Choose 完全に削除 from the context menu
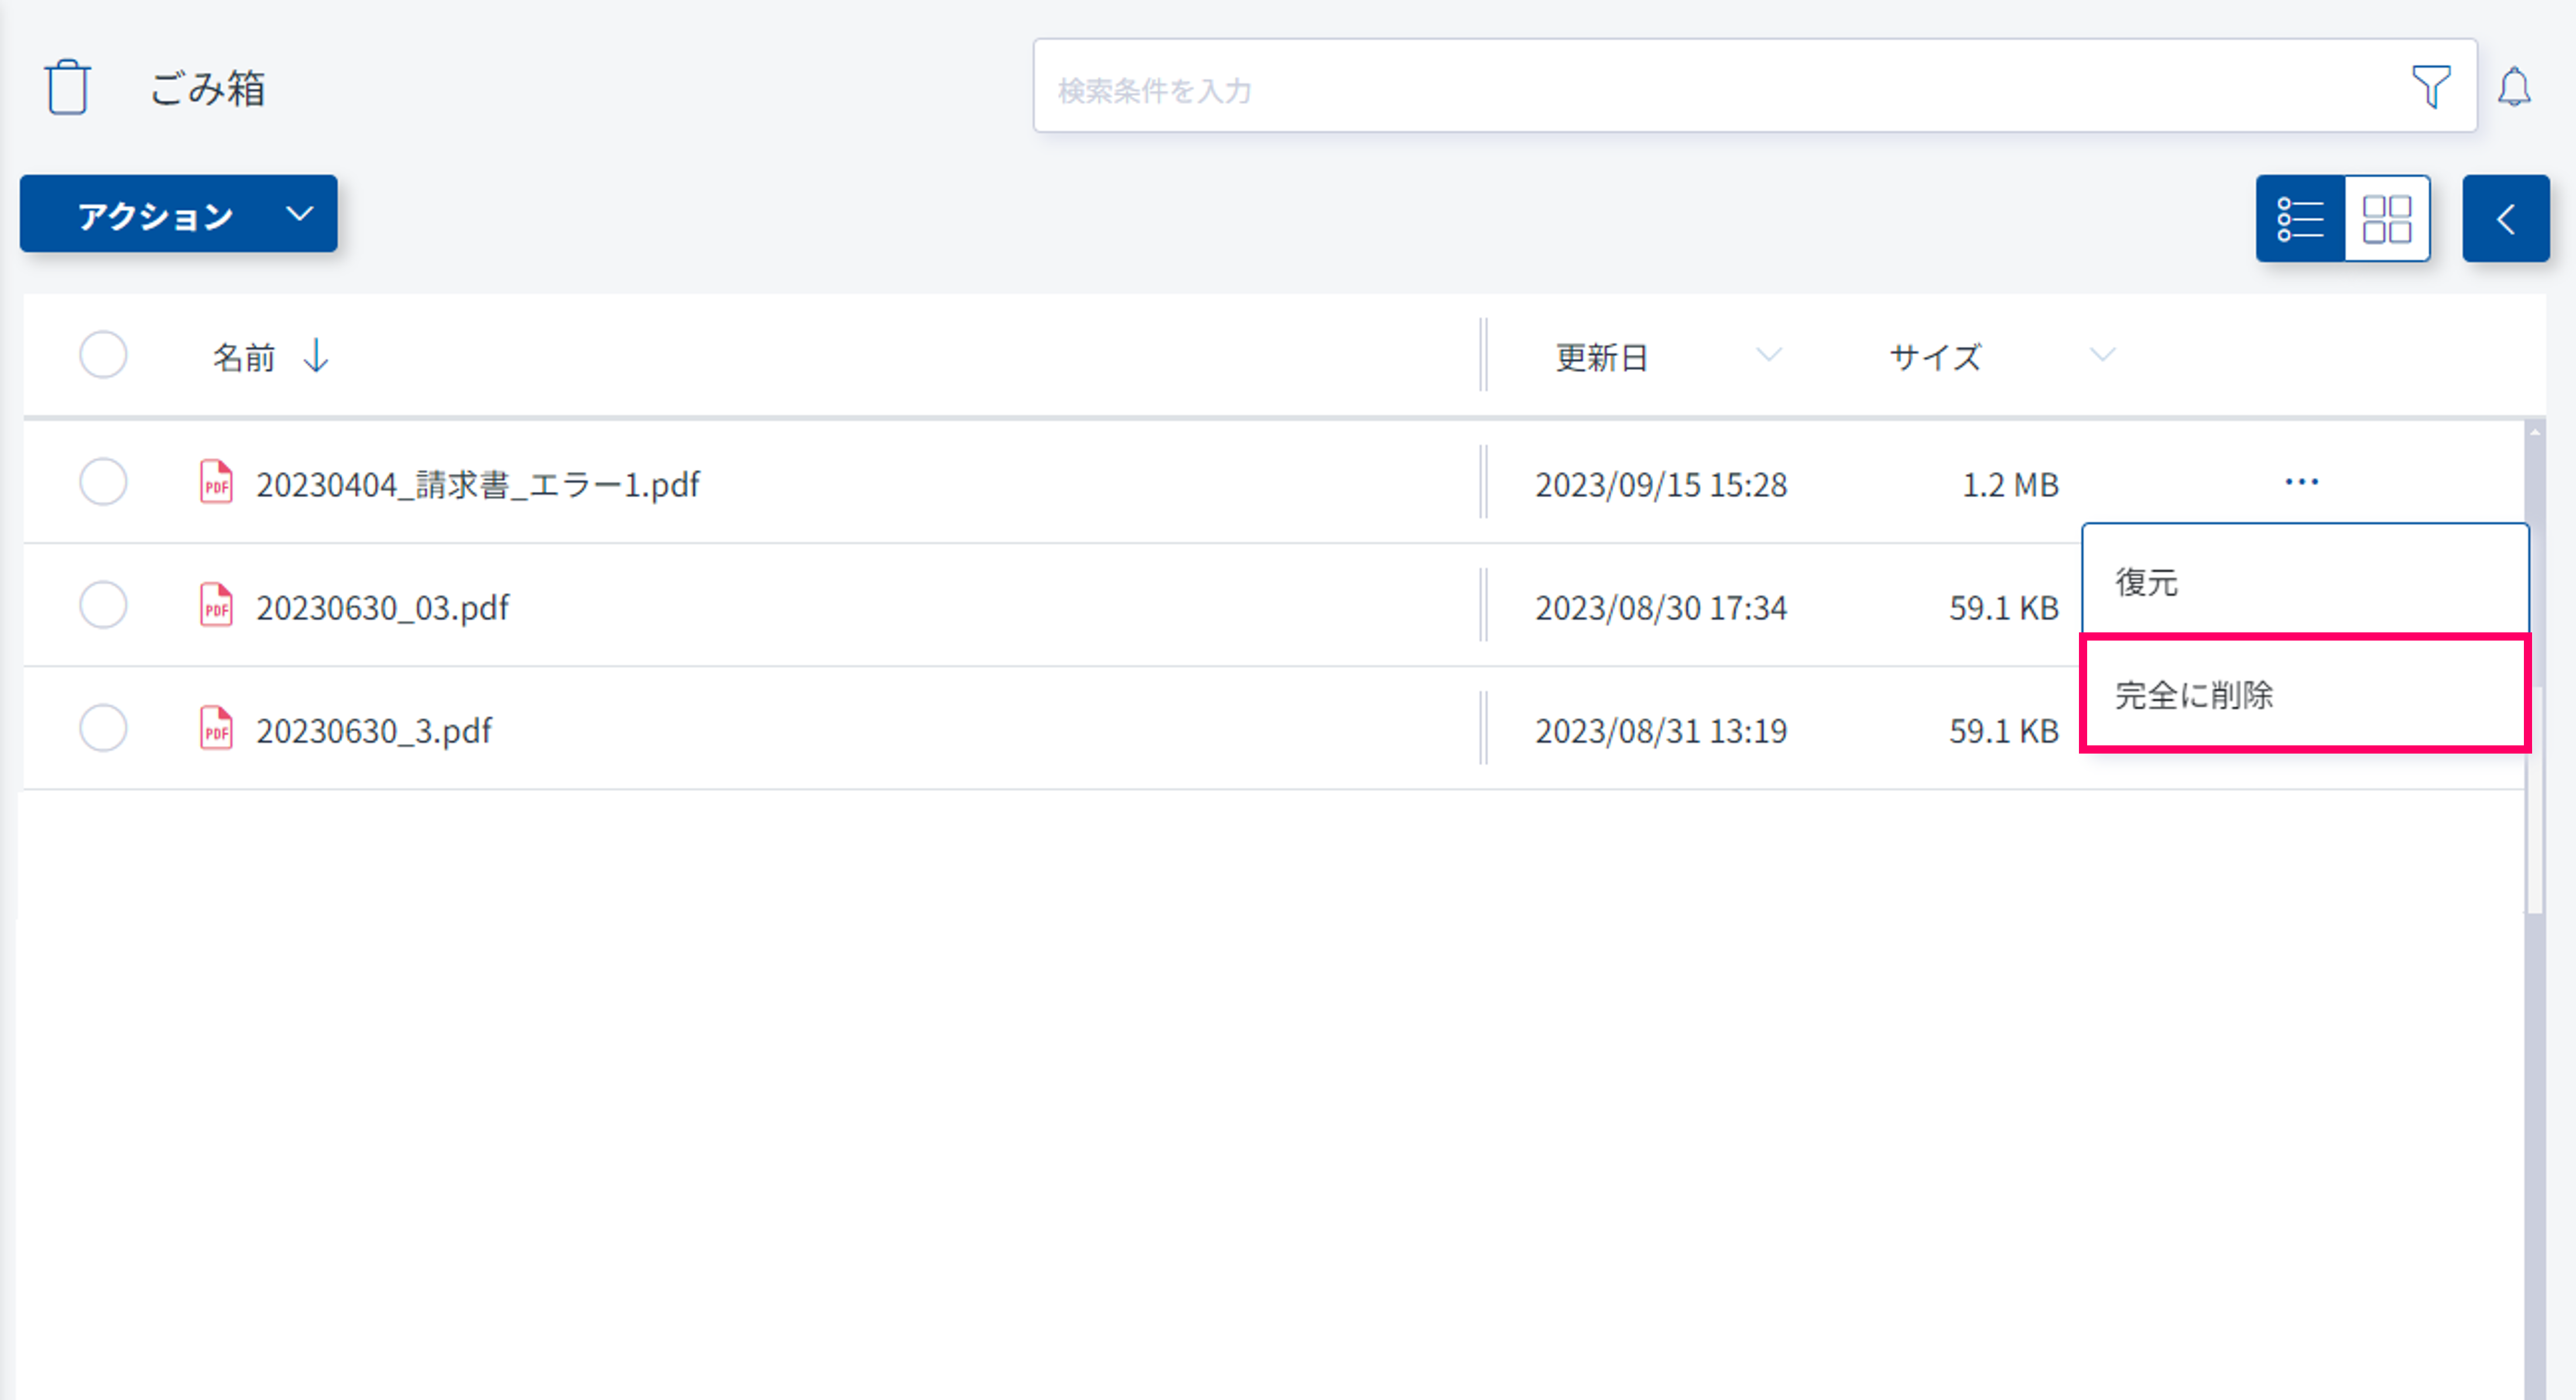Image resolution: width=2576 pixels, height=1400 pixels. [2194, 695]
